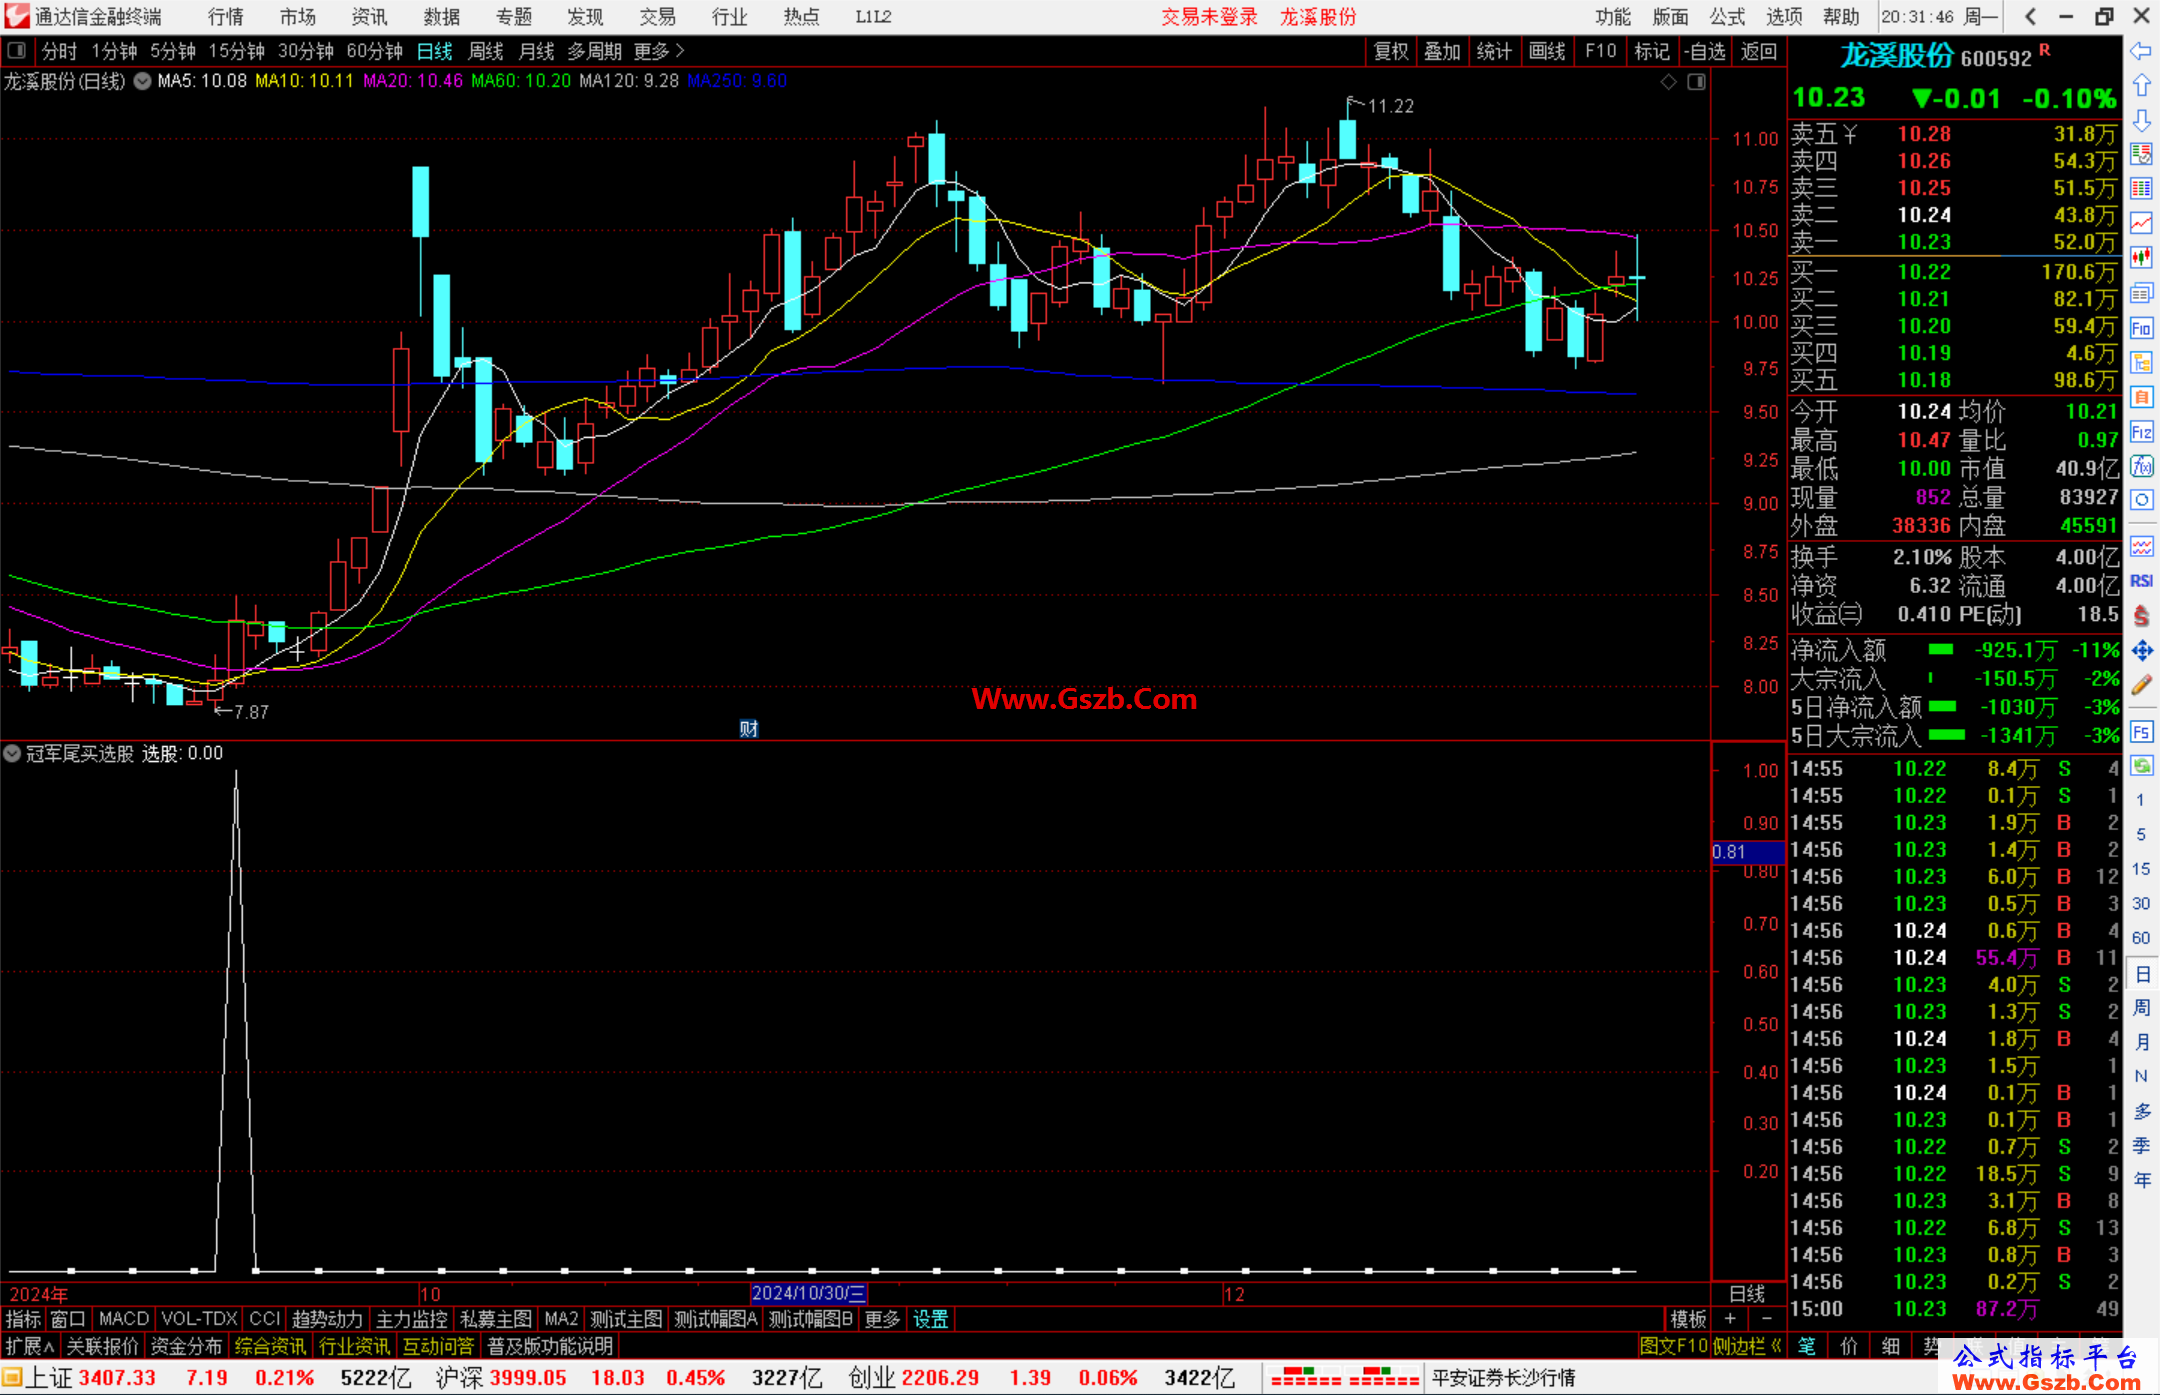The height and width of the screenshot is (1395, 2160).
Task: Switch to 周线 weekly chart
Action: [x=486, y=51]
